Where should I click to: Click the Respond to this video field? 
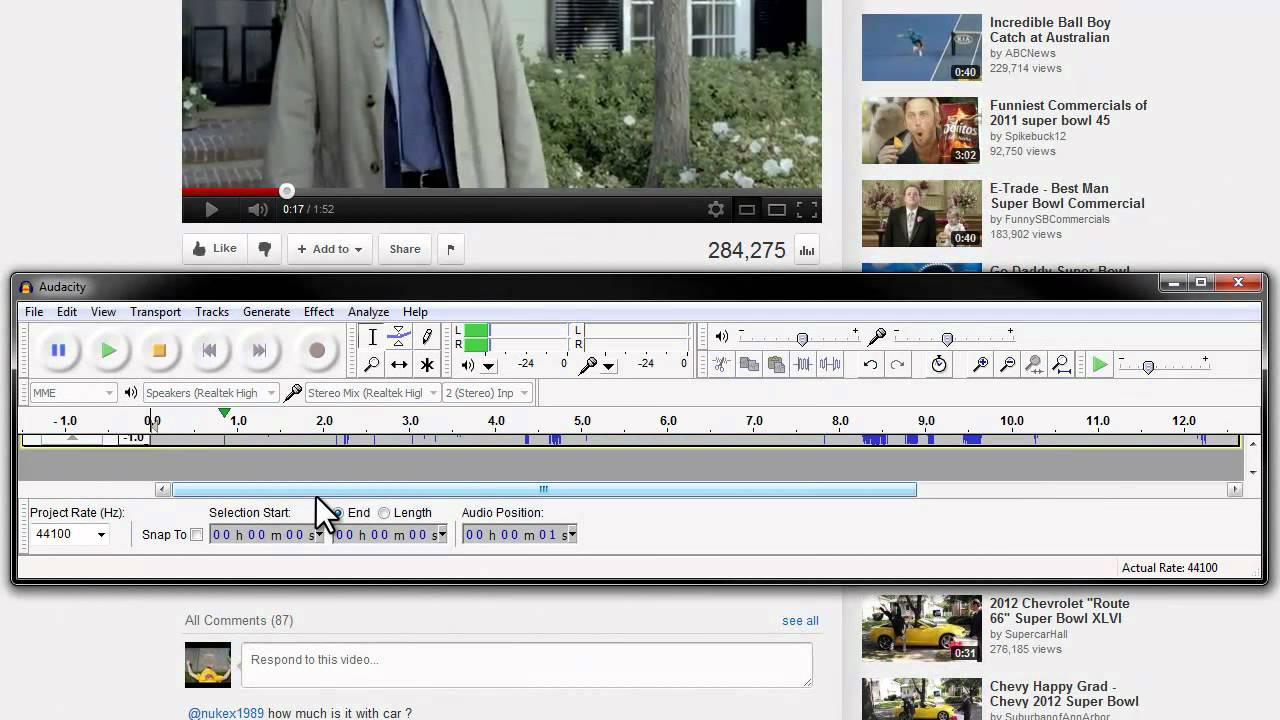coord(526,665)
